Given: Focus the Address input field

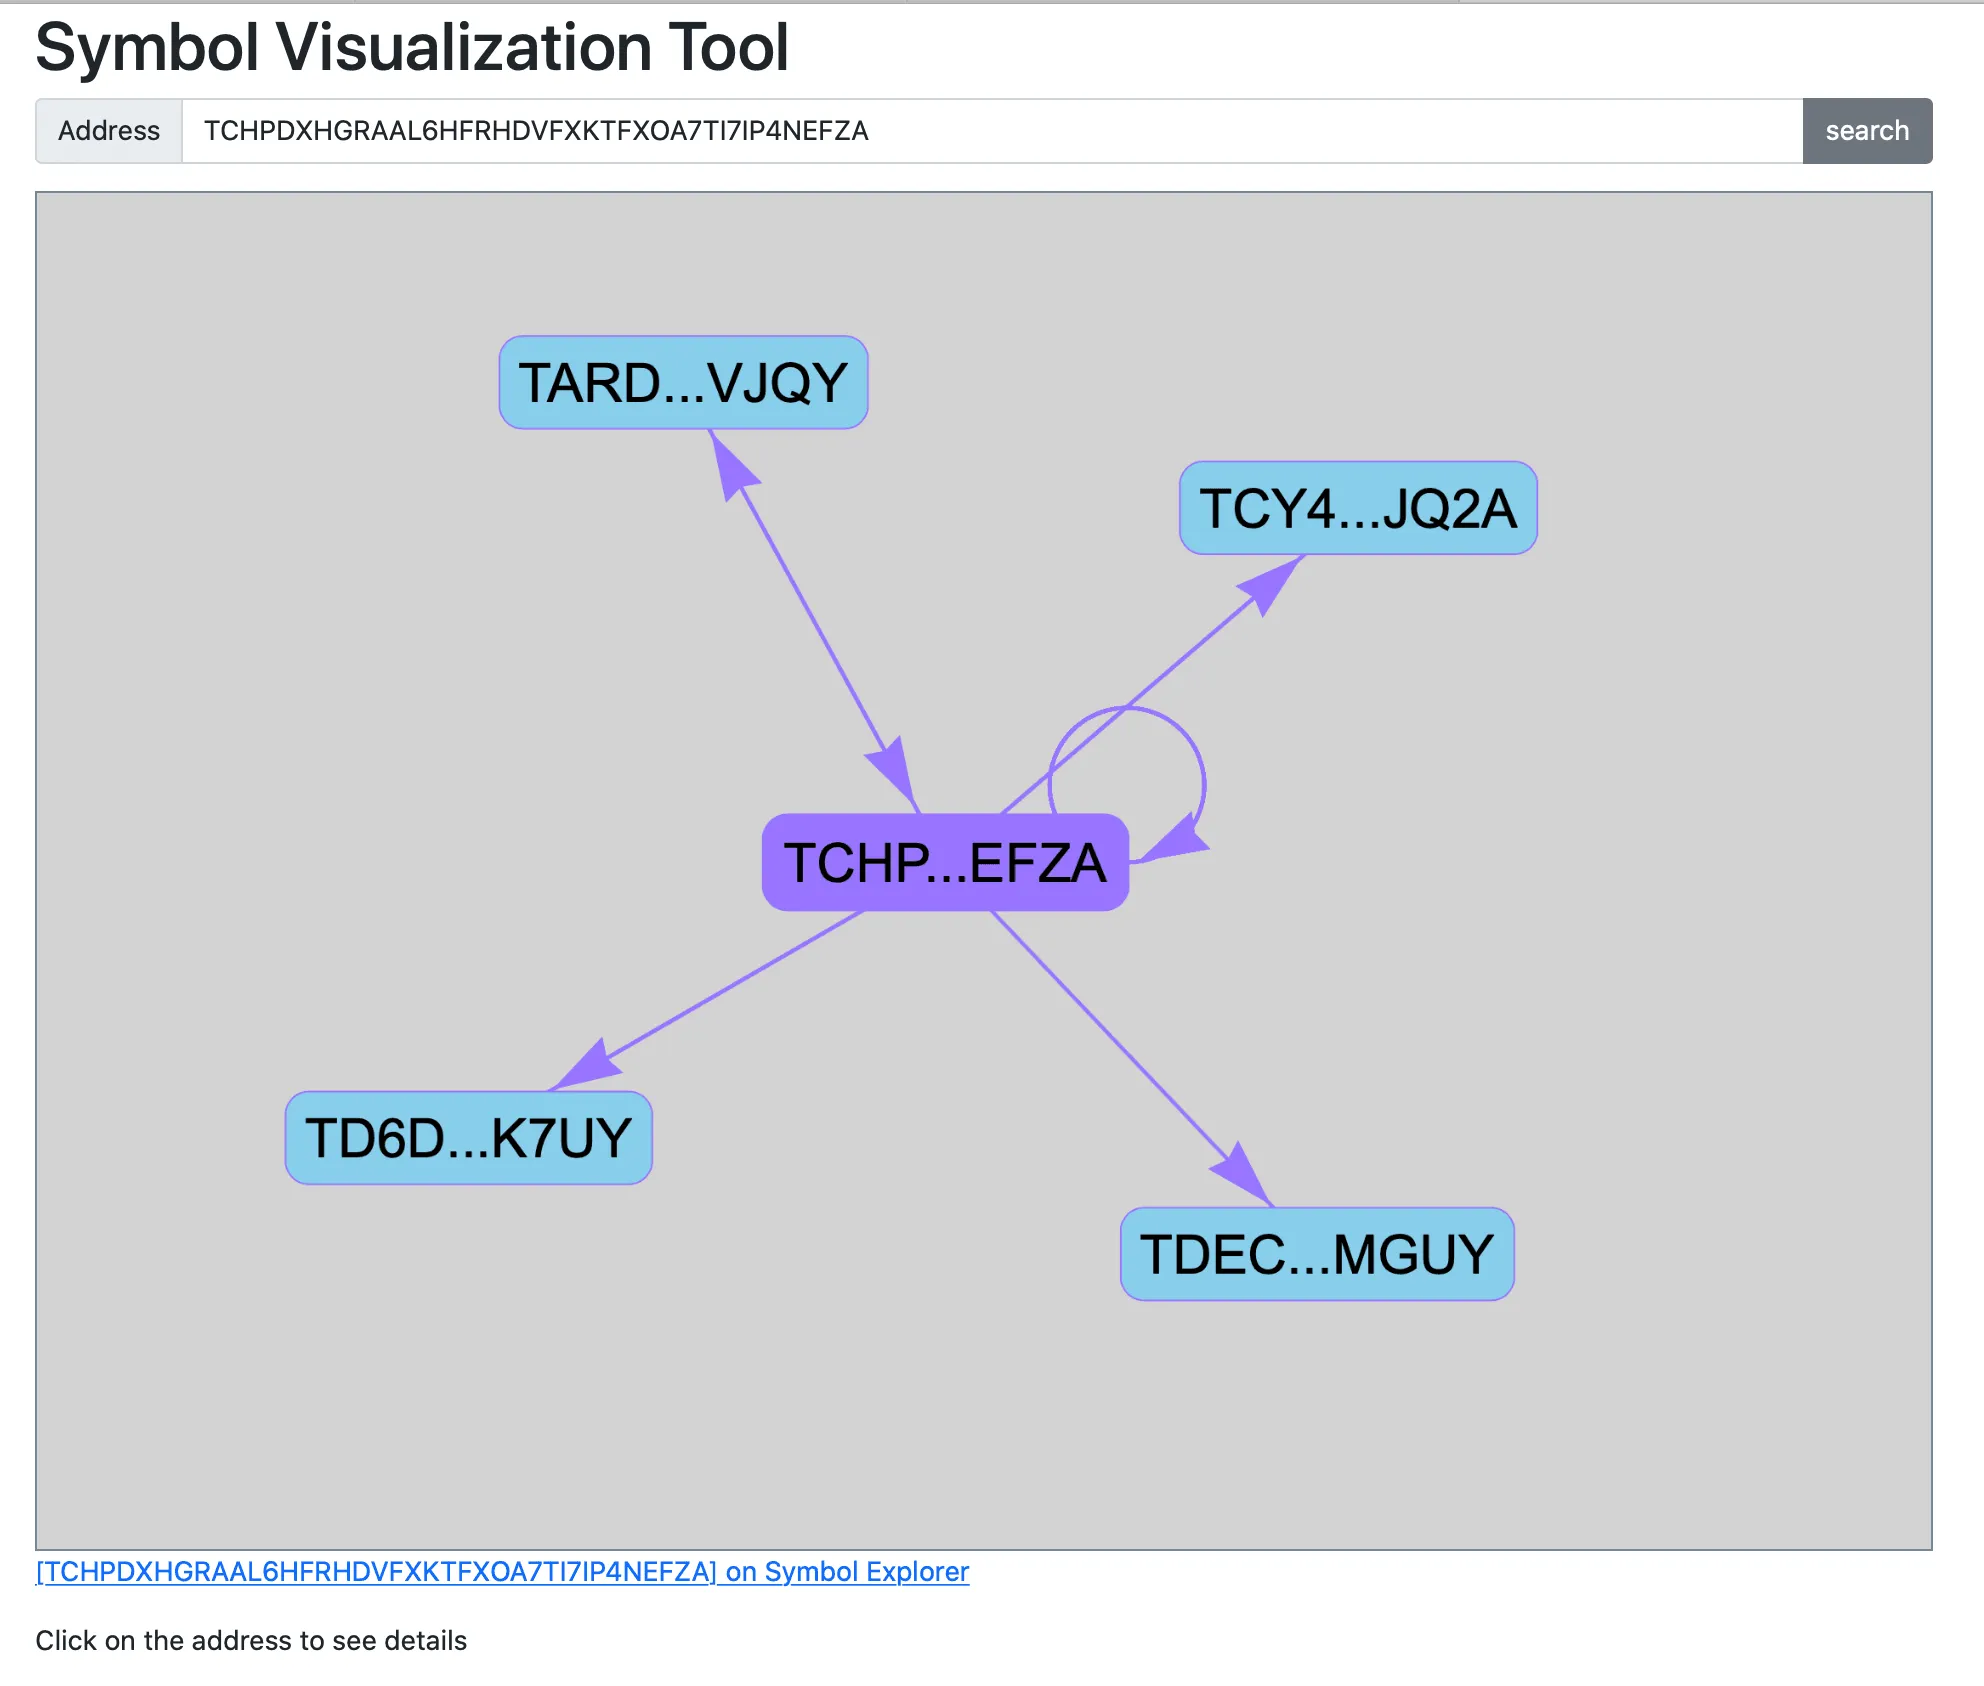Looking at the screenshot, I should [990, 131].
